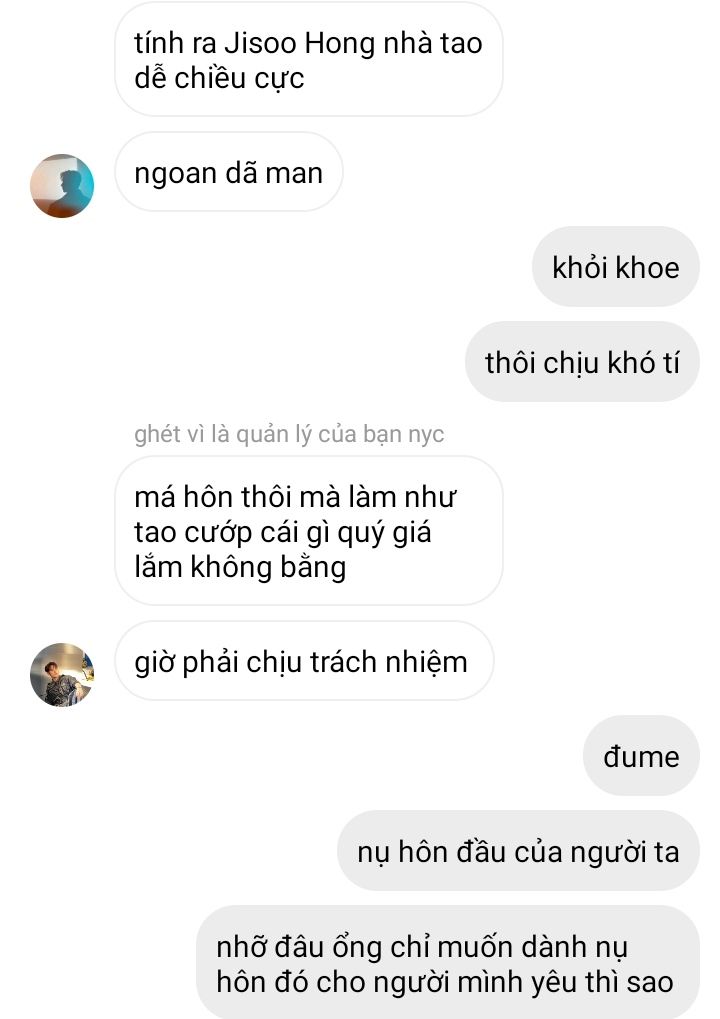Select the "thôi chịu khó tí" bubble
Image resolution: width=720 pixels, height=1019 pixels.
click(x=582, y=362)
